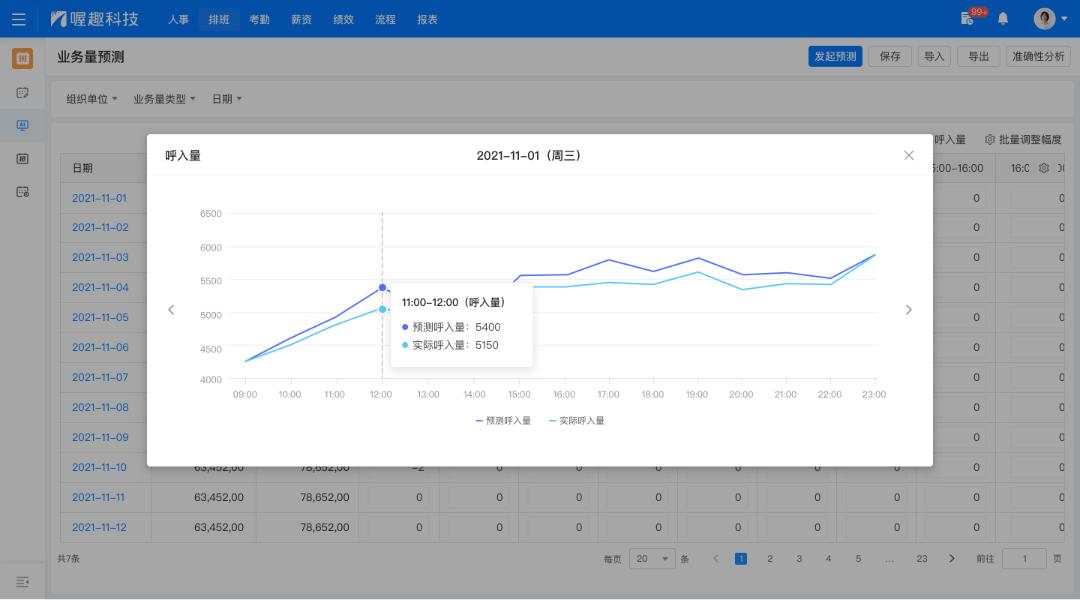This screenshot has height=600, width=1080.
Task: Open the user avatar account menu
Action: (x=1048, y=19)
